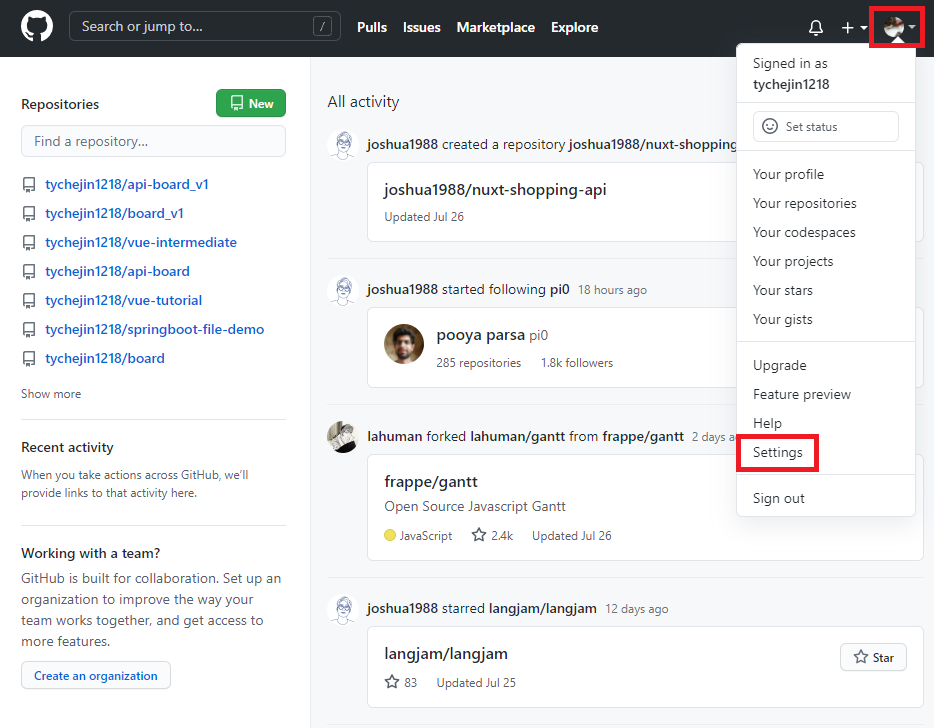Open tychejin1218/board_v1 repository link
The height and width of the screenshot is (728, 934).
(114, 214)
